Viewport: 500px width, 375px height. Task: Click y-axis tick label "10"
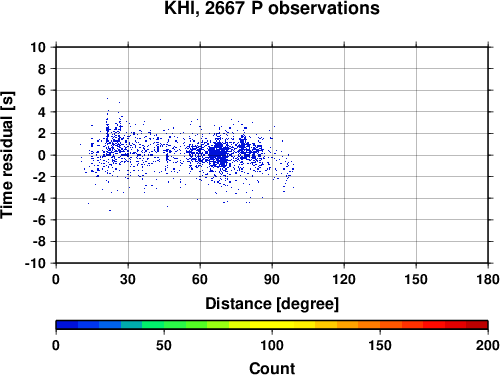[x=38, y=47]
